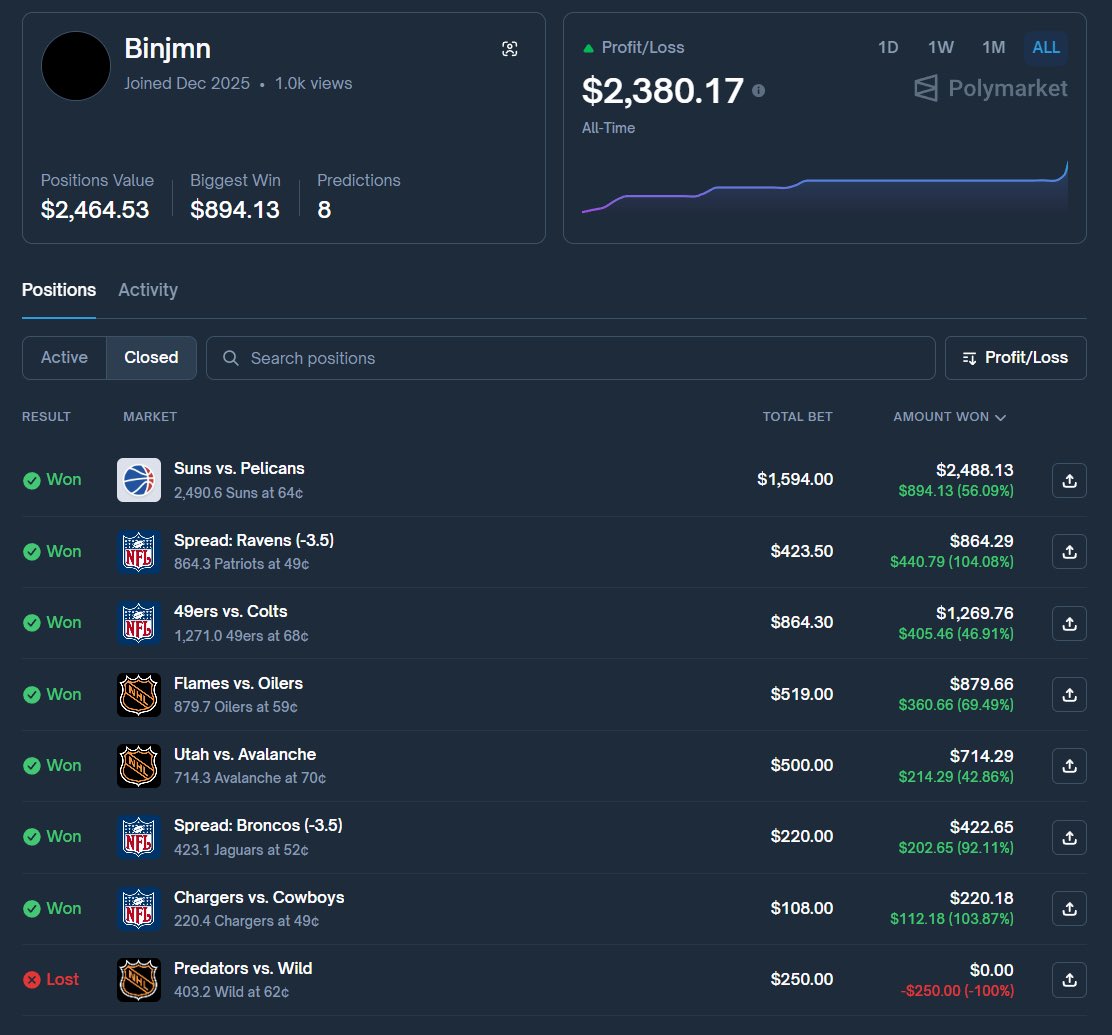Click the basketball icon for Suns vs. Pelicans
The width and height of the screenshot is (1112, 1035).
(139, 480)
